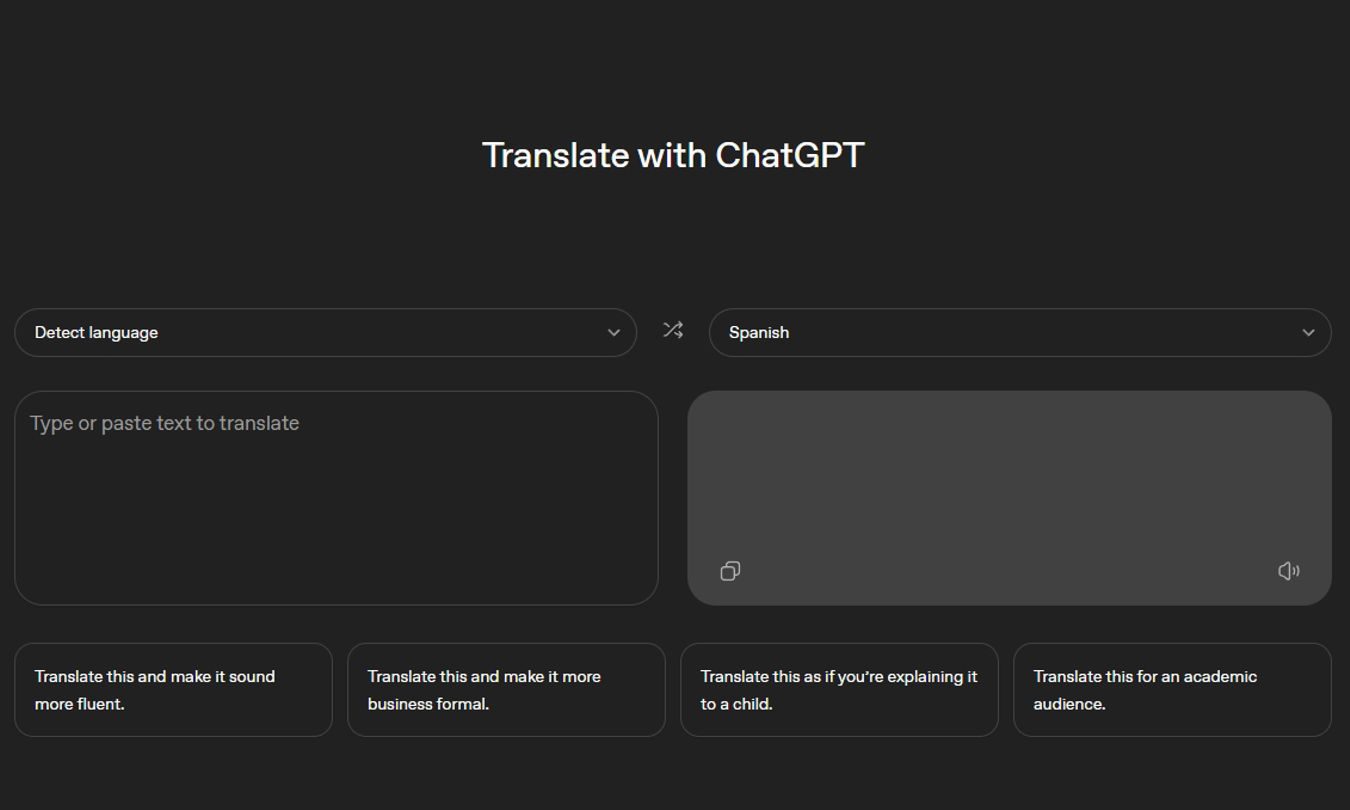
Task: Choose a different target language than Spanish
Action: click(x=1019, y=332)
